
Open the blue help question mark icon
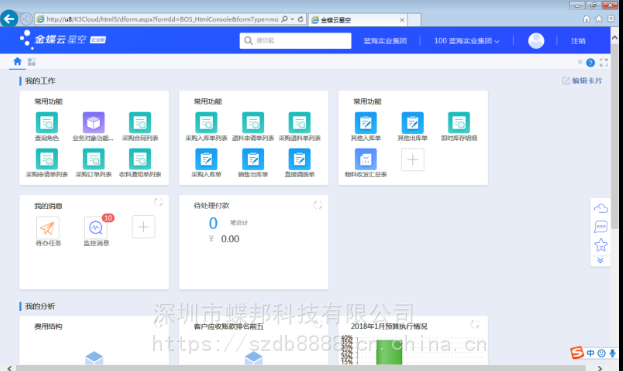click(x=590, y=62)
